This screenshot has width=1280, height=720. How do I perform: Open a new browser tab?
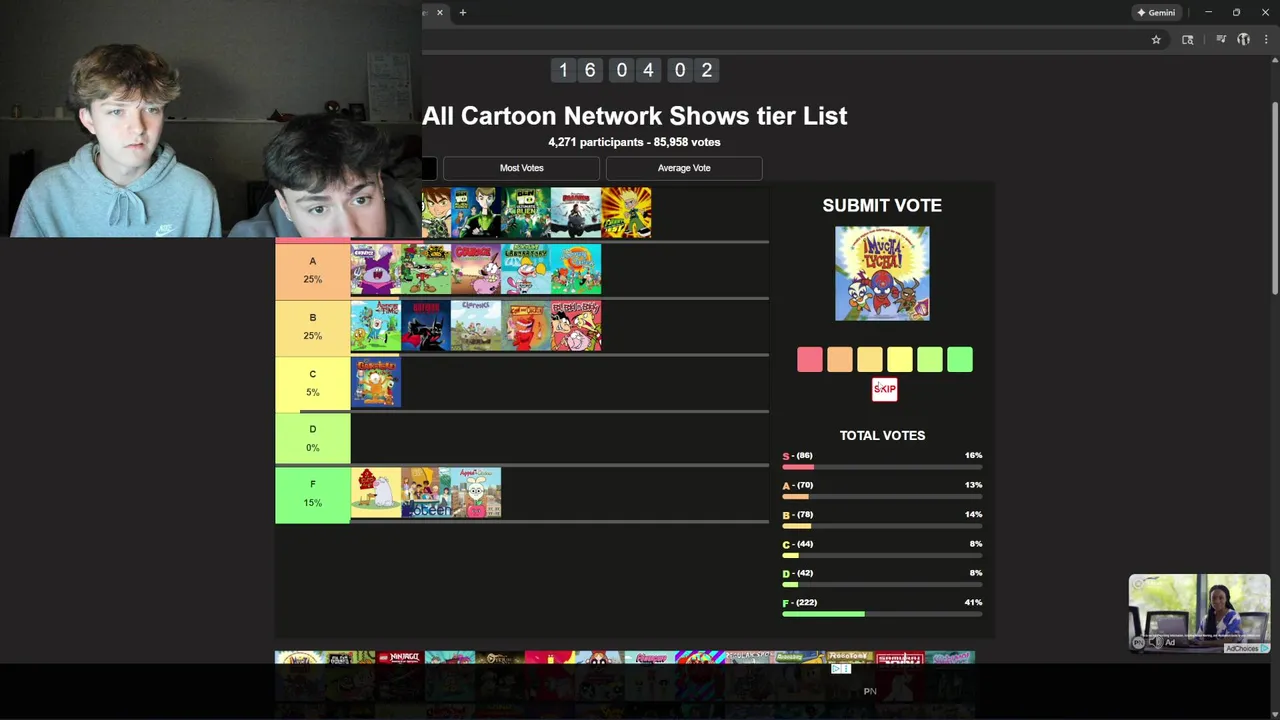point(462,12)
